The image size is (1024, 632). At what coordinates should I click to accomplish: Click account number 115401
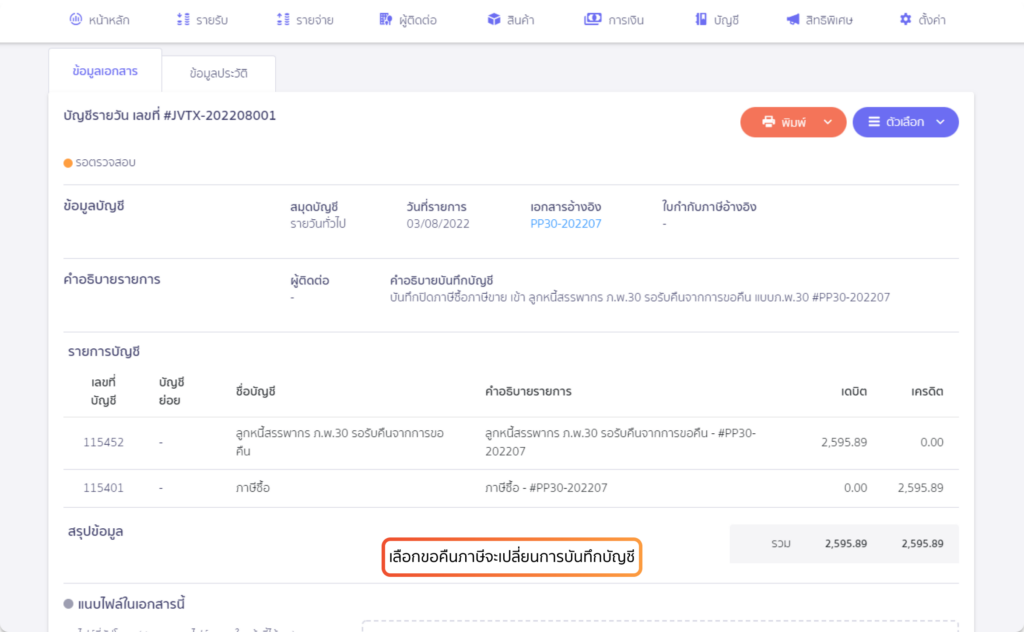point(103,488)
